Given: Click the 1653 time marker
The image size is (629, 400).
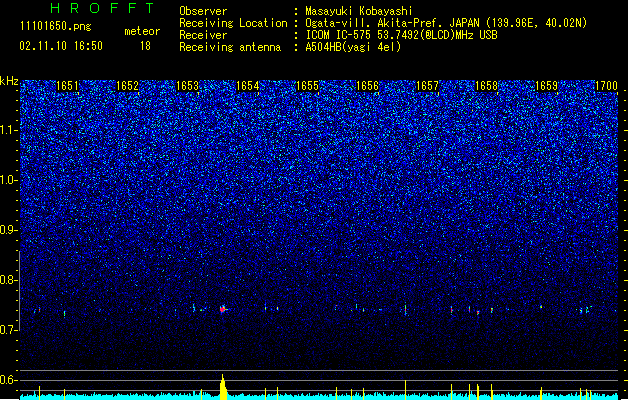Looking at the screenshot, I should pyautogui.click(x=187, y=86).
